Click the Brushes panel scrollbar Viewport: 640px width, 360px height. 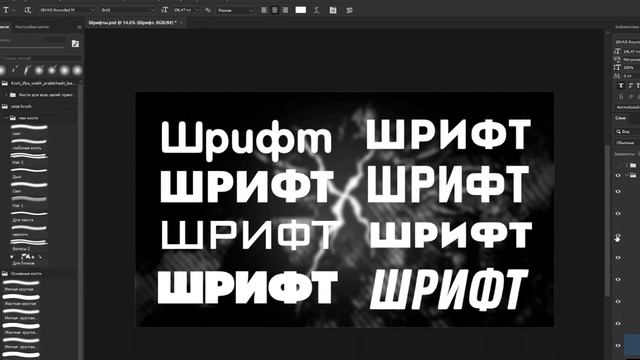click(x=80, y=220)
